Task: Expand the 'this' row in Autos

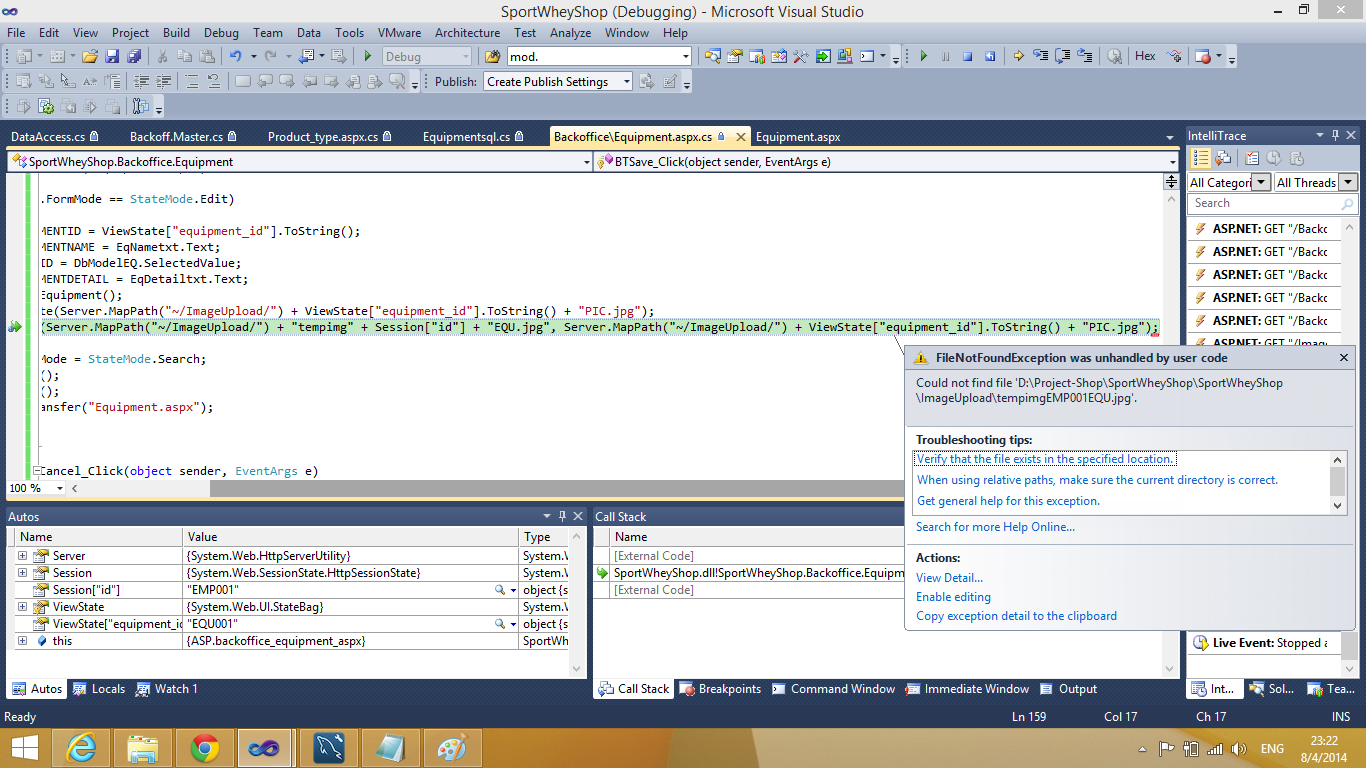Action: (x=22, y=641)
